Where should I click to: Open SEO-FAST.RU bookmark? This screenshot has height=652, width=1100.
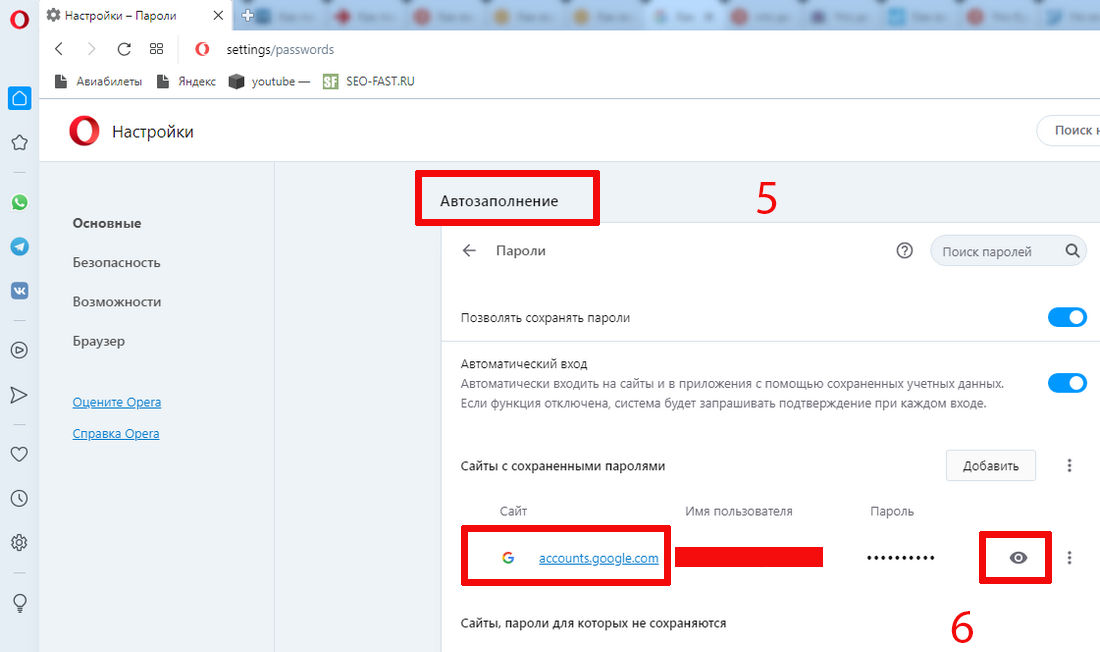pos(369,81)
